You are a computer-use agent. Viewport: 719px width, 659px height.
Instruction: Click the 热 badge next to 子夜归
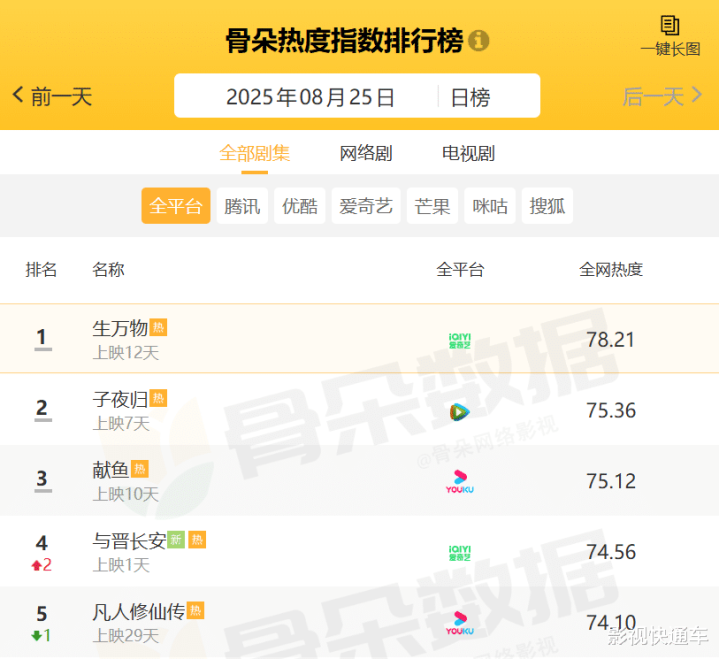point(158,398)
